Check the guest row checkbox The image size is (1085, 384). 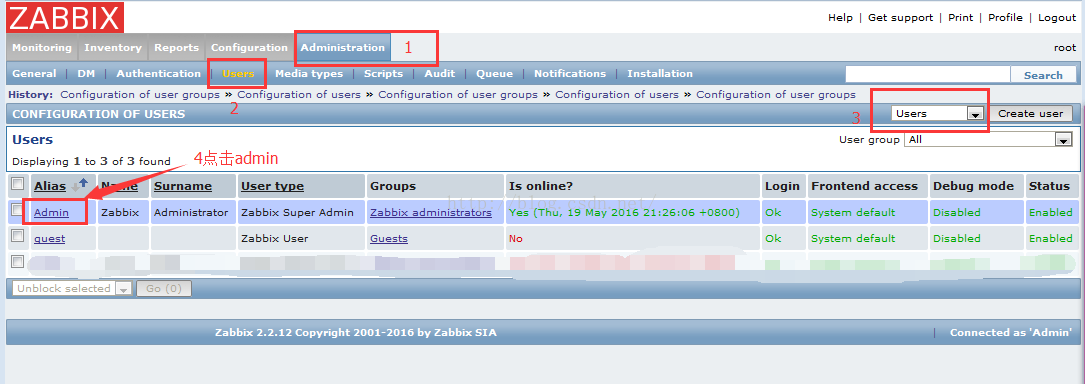(x=18, y=236)
